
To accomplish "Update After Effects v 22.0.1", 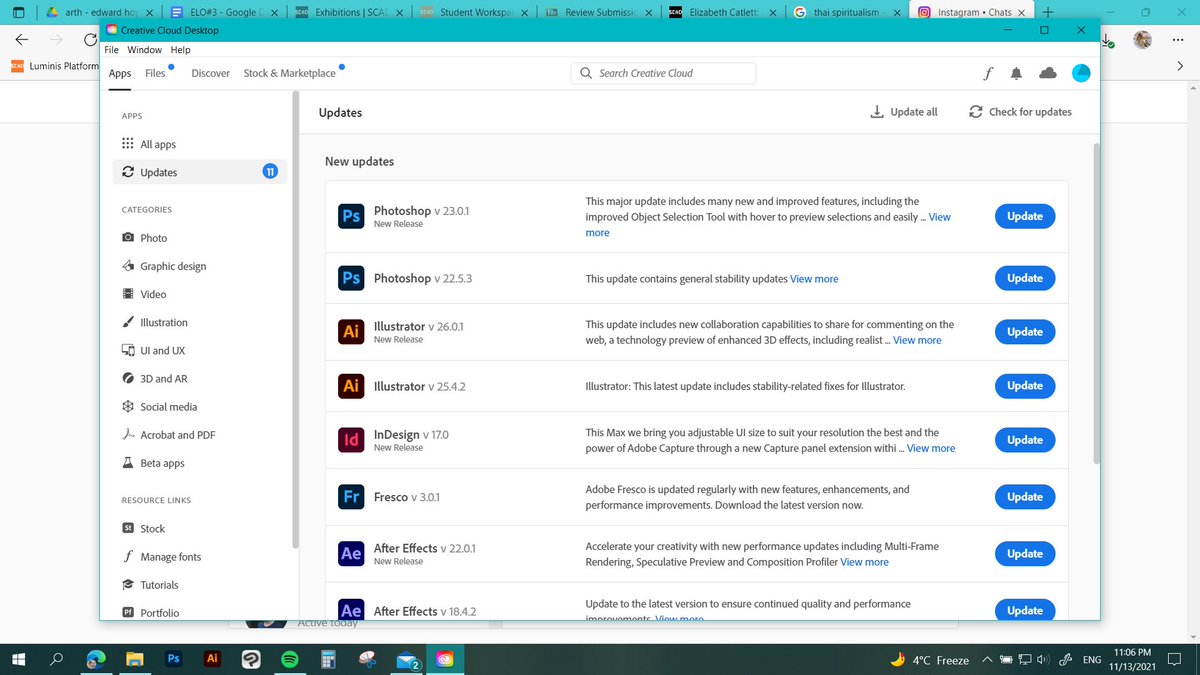I will click(x=1025, y=553).
